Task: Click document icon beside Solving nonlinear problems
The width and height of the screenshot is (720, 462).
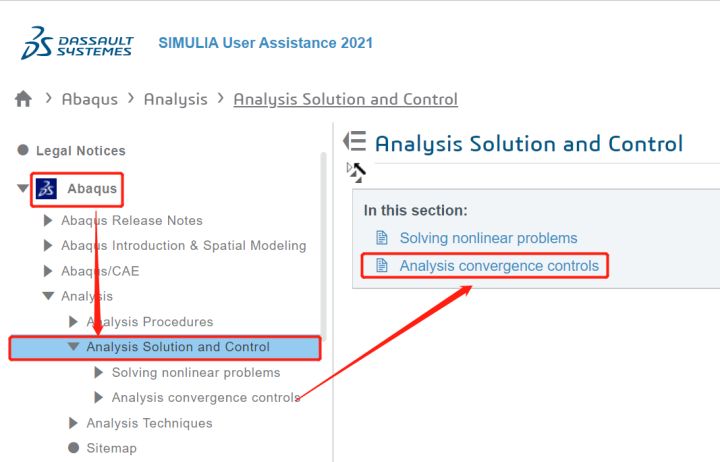Action: tap(382, 238)
